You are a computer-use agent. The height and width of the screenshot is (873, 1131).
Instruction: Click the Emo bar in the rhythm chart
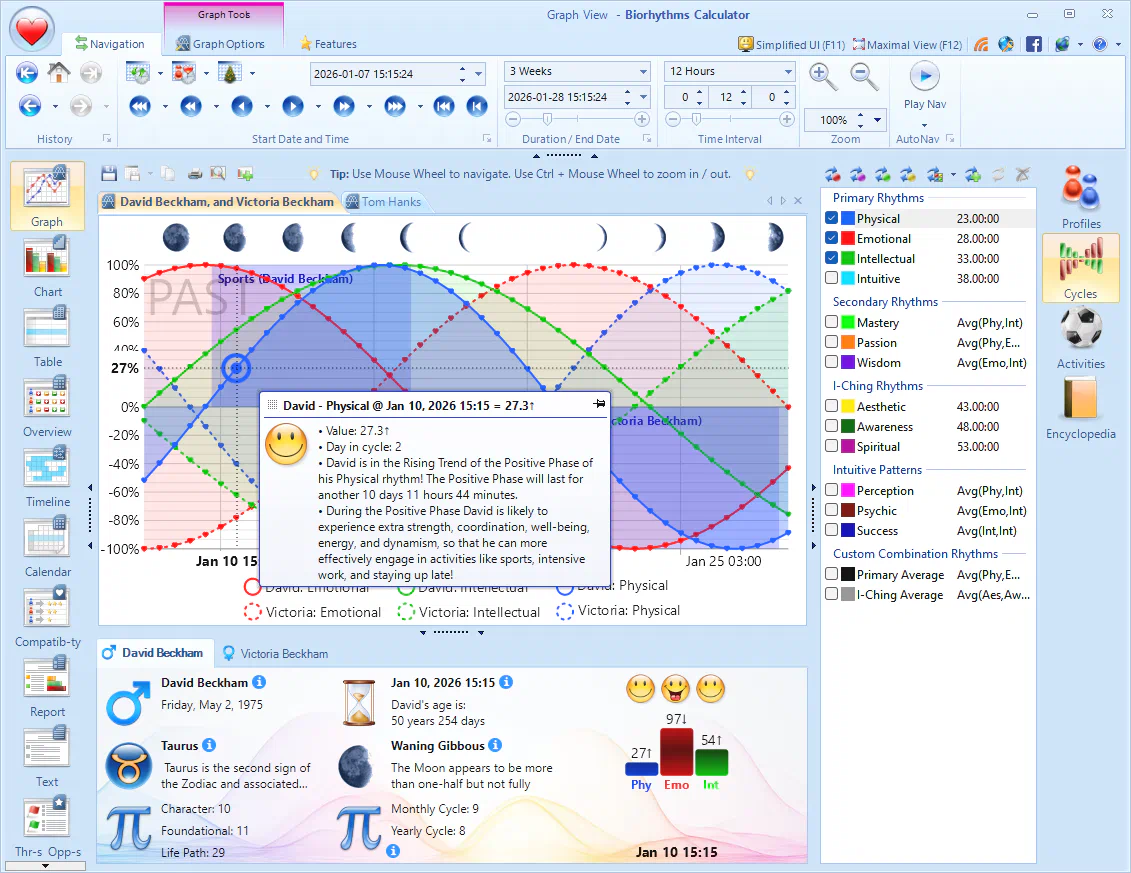(x=675, y=750)
